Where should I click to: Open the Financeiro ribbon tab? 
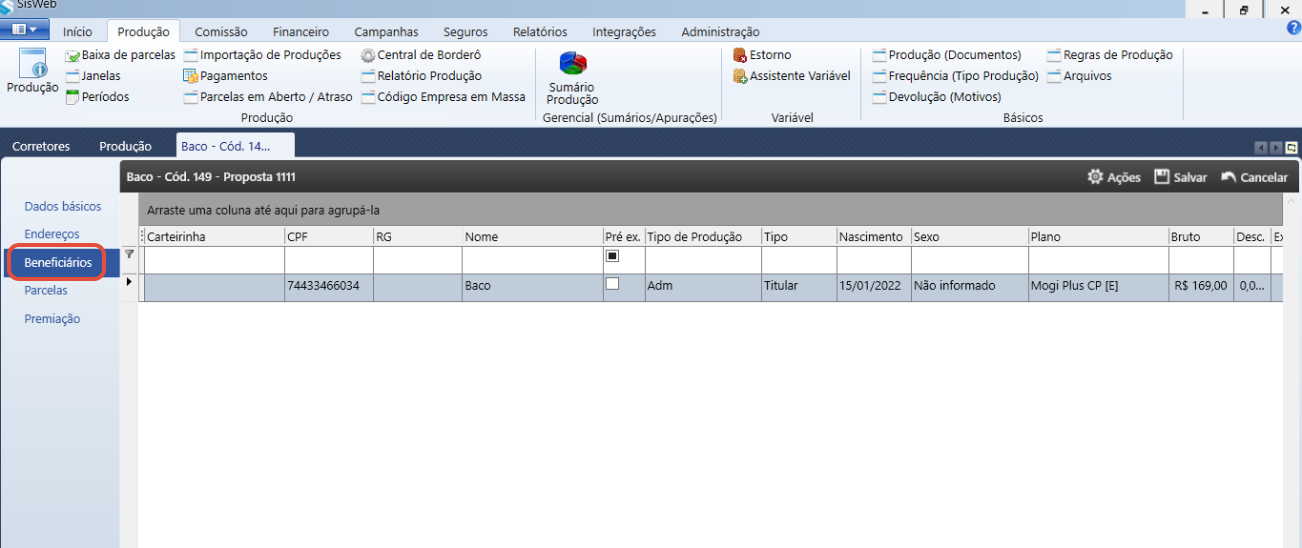300,32
